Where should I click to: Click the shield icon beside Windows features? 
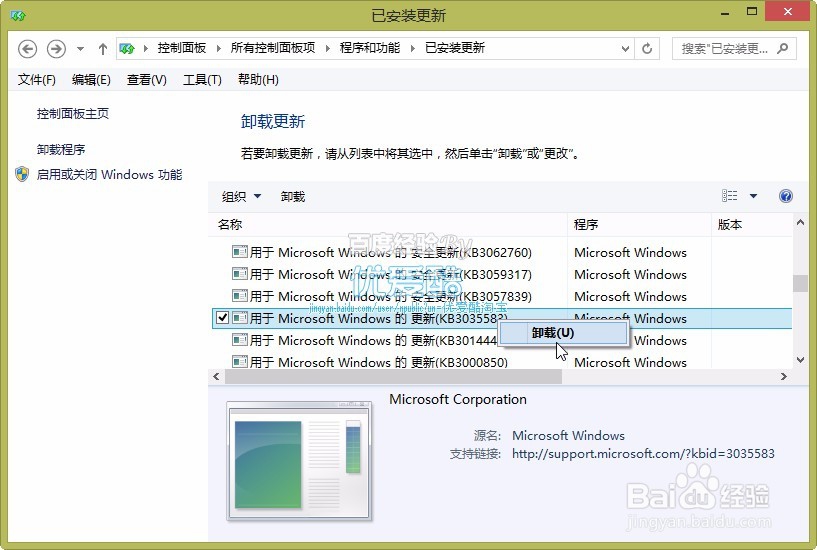pyautogui.click(x=22, y=174)
